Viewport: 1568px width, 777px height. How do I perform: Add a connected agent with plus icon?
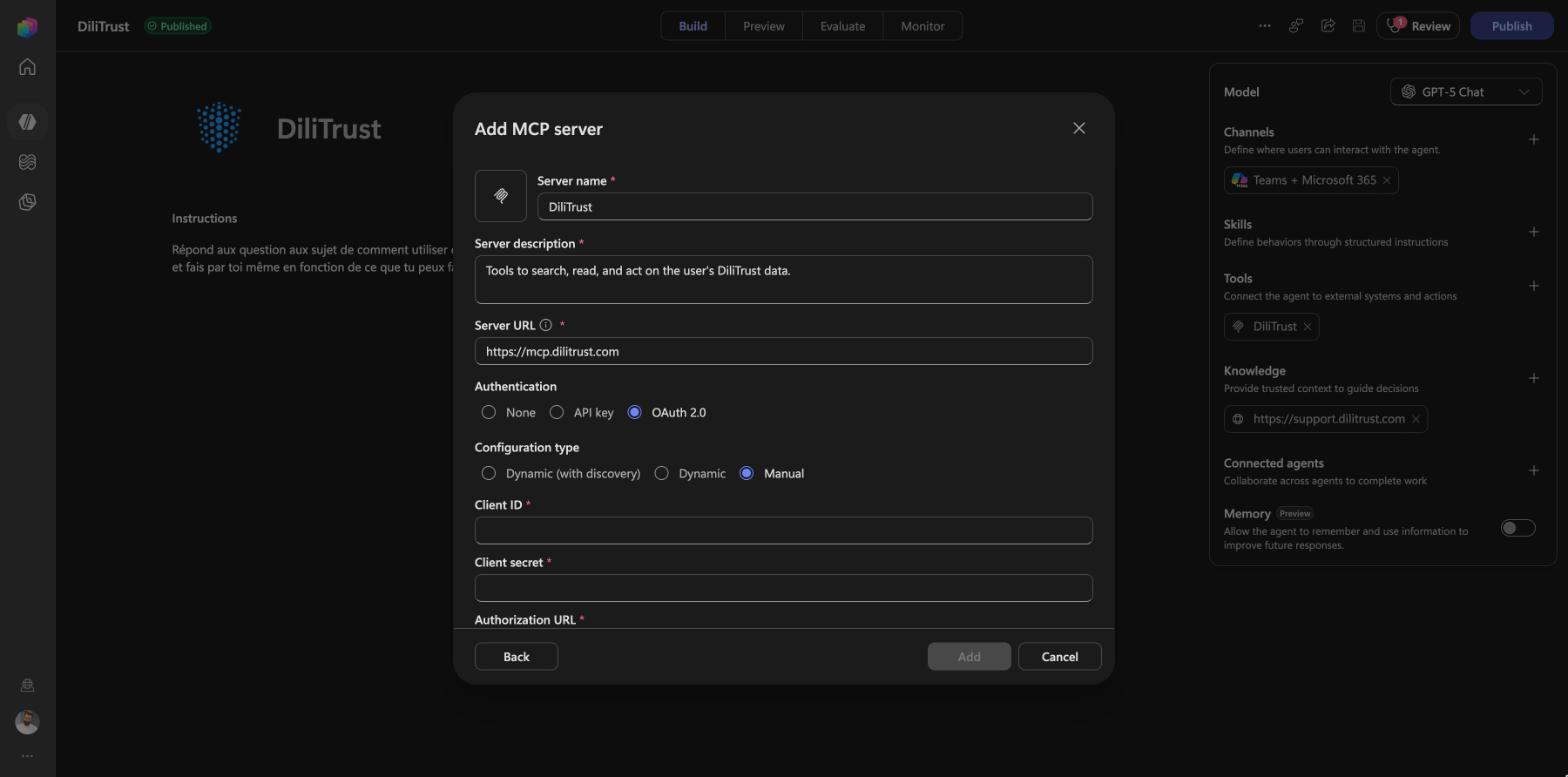coord(1534,471)
